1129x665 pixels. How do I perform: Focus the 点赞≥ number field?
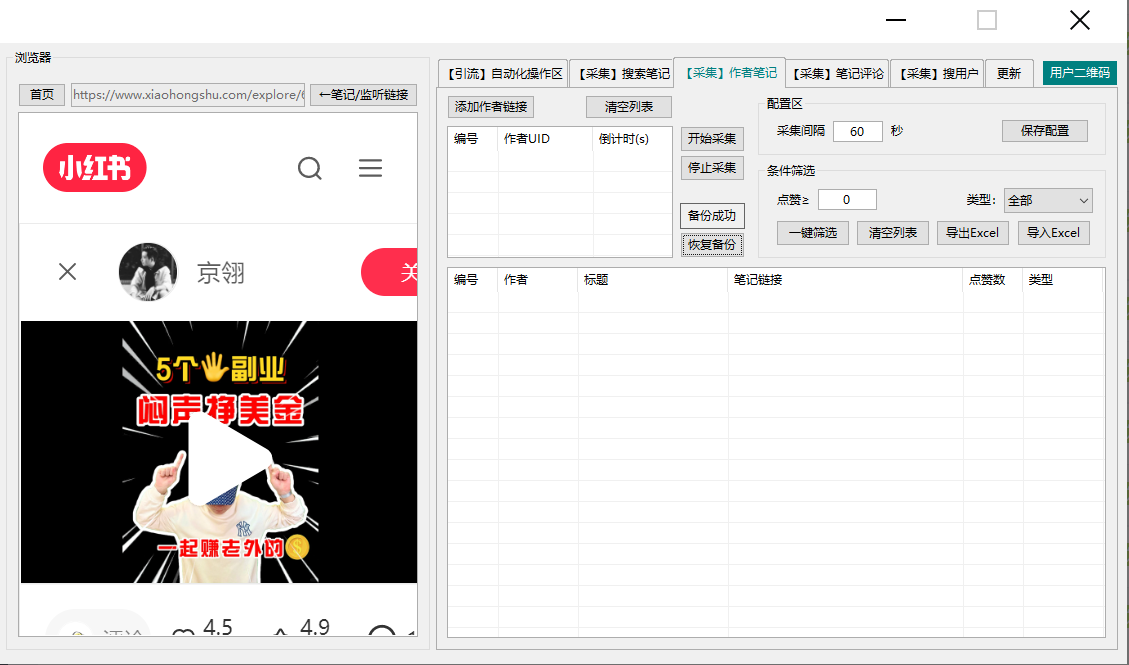tap(846, 200)
